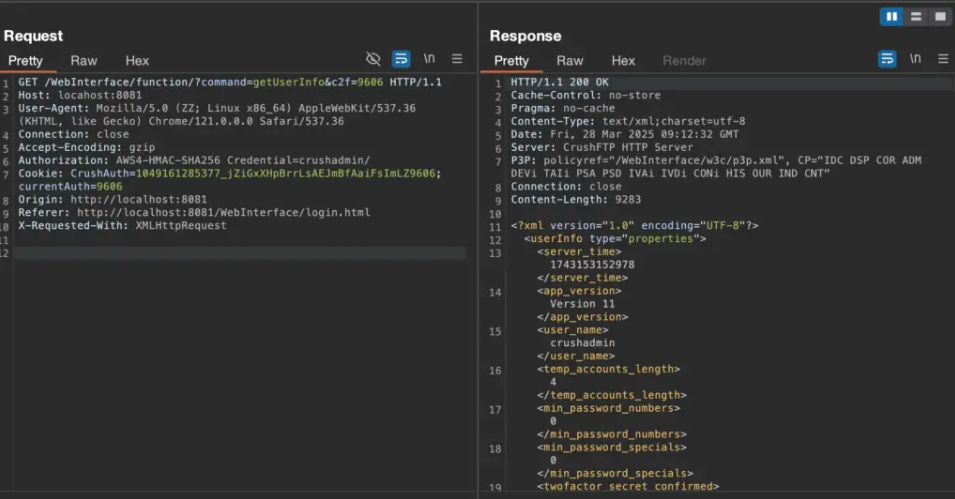Switch to combined single-pane layout icon
This screenshot has height=499, width=955.
click(939, 17)
